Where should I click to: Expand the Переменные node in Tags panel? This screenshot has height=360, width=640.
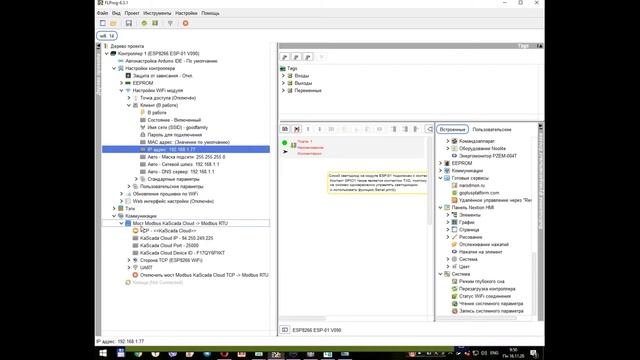point(283,90)
